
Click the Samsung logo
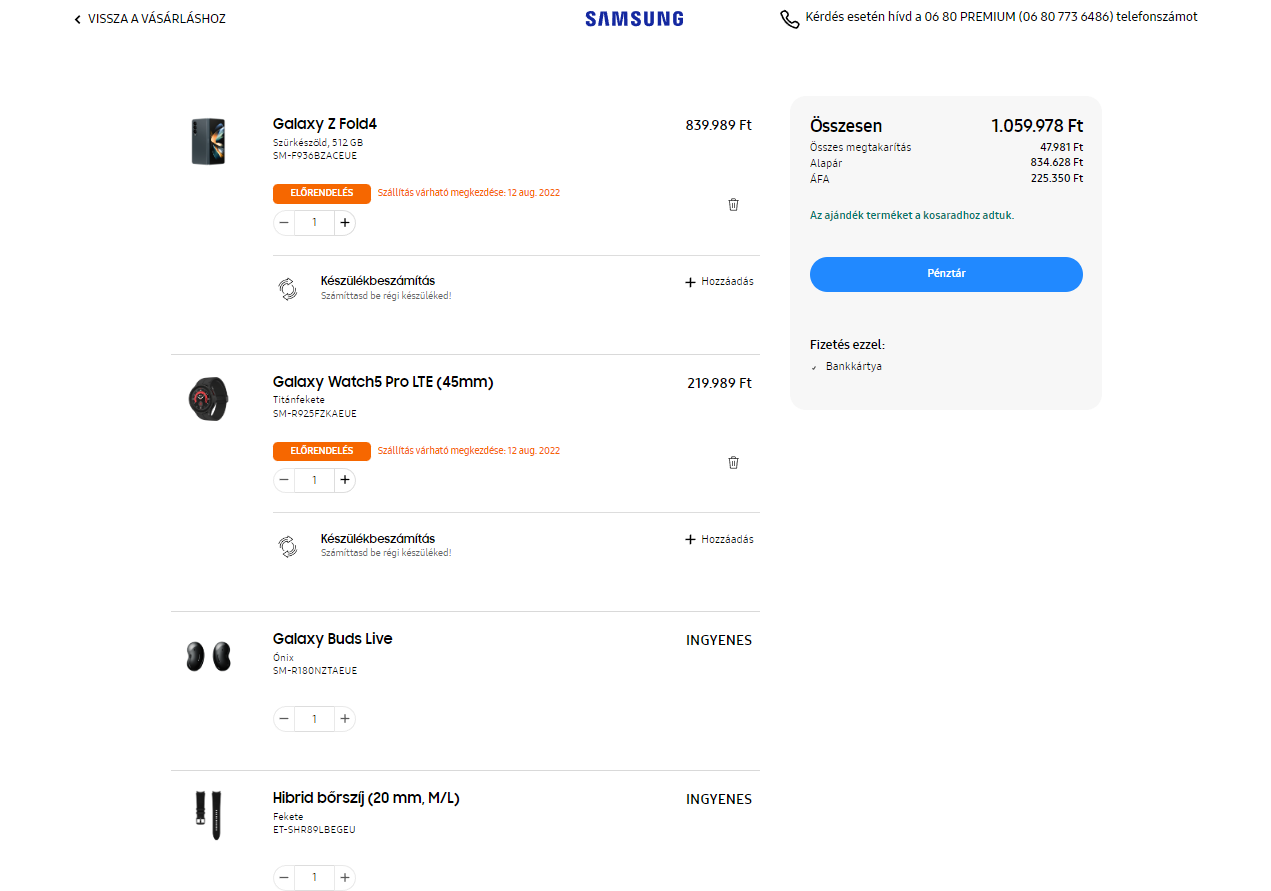tap(634, 18)
